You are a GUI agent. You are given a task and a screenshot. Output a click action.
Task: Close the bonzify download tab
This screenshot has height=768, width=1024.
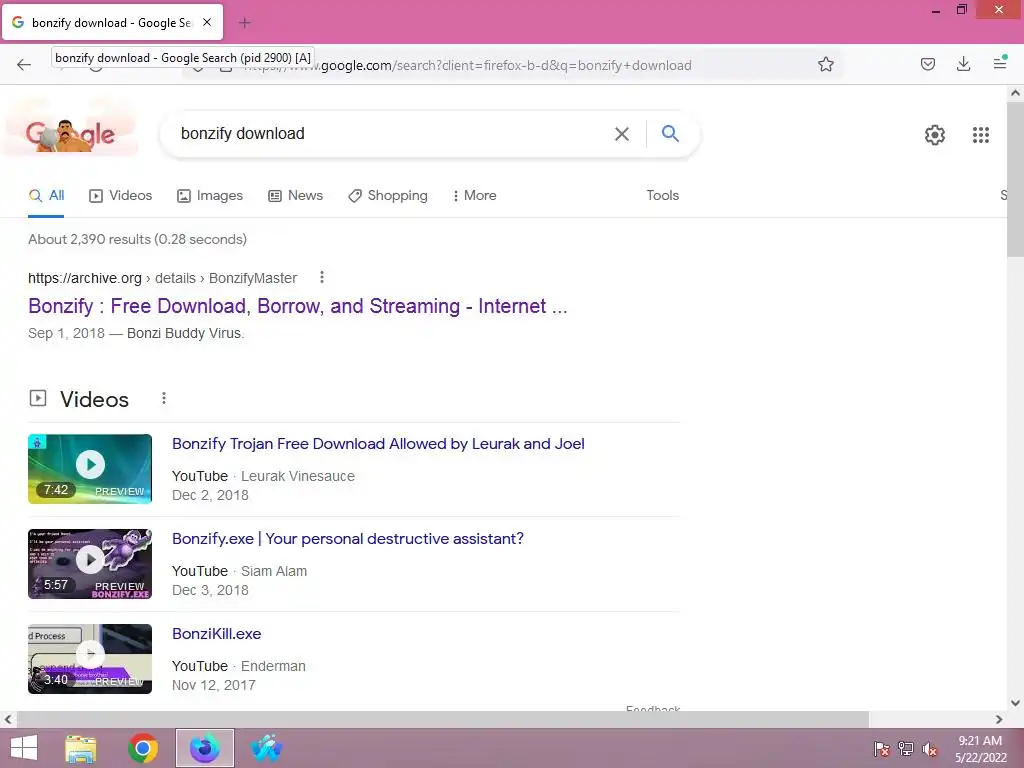(x=207, y=22)
